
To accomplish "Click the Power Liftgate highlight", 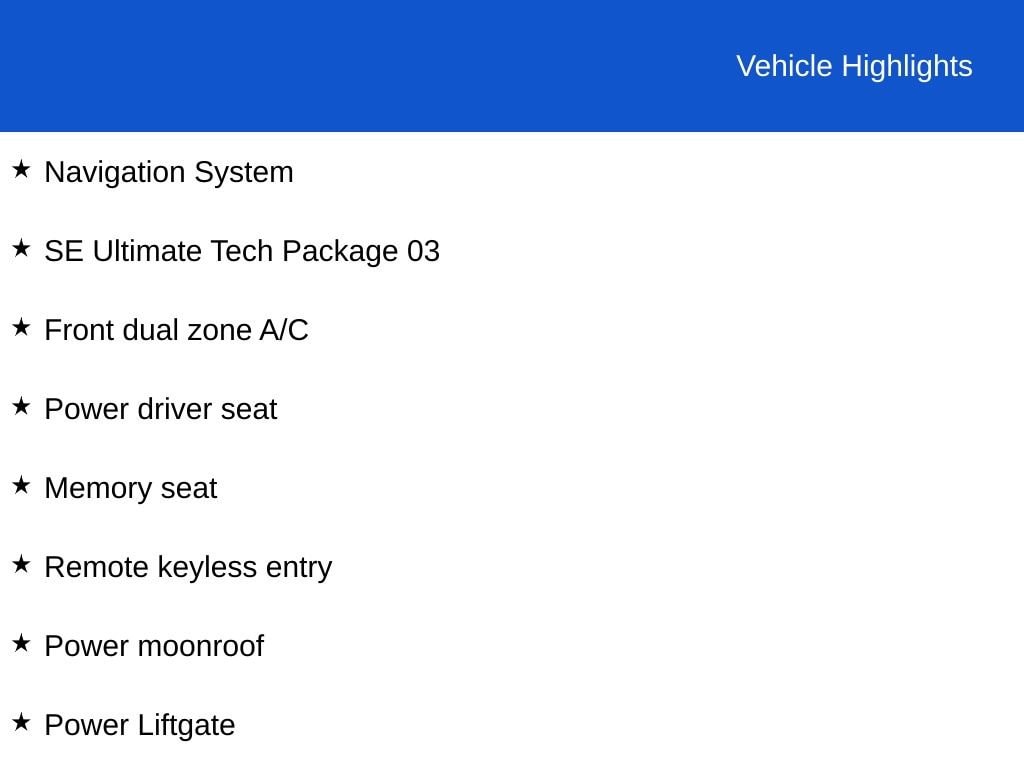I will coord(140,726).
